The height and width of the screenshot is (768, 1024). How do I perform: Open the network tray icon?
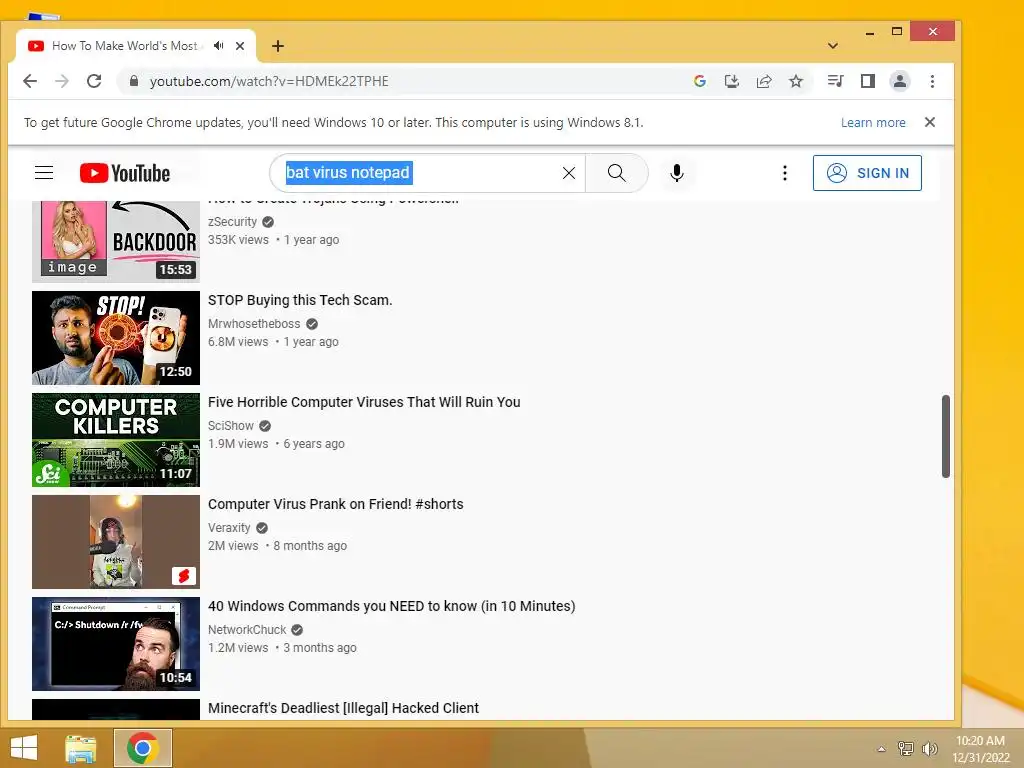[x=905, y=748]
